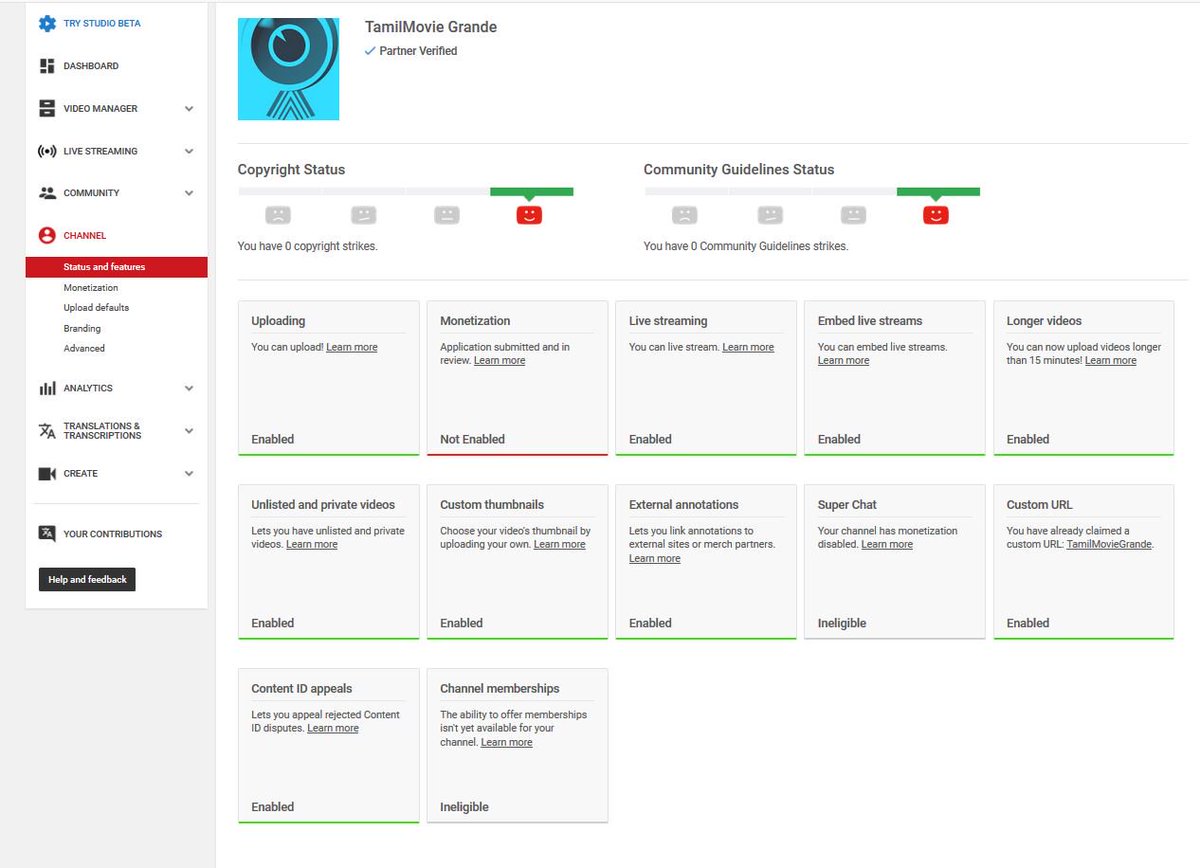This screenshot has width=1200, height=868.
Task: Click the Partner Verified checkmark icon
Action: pyautogui.click(x=371, y=51)
